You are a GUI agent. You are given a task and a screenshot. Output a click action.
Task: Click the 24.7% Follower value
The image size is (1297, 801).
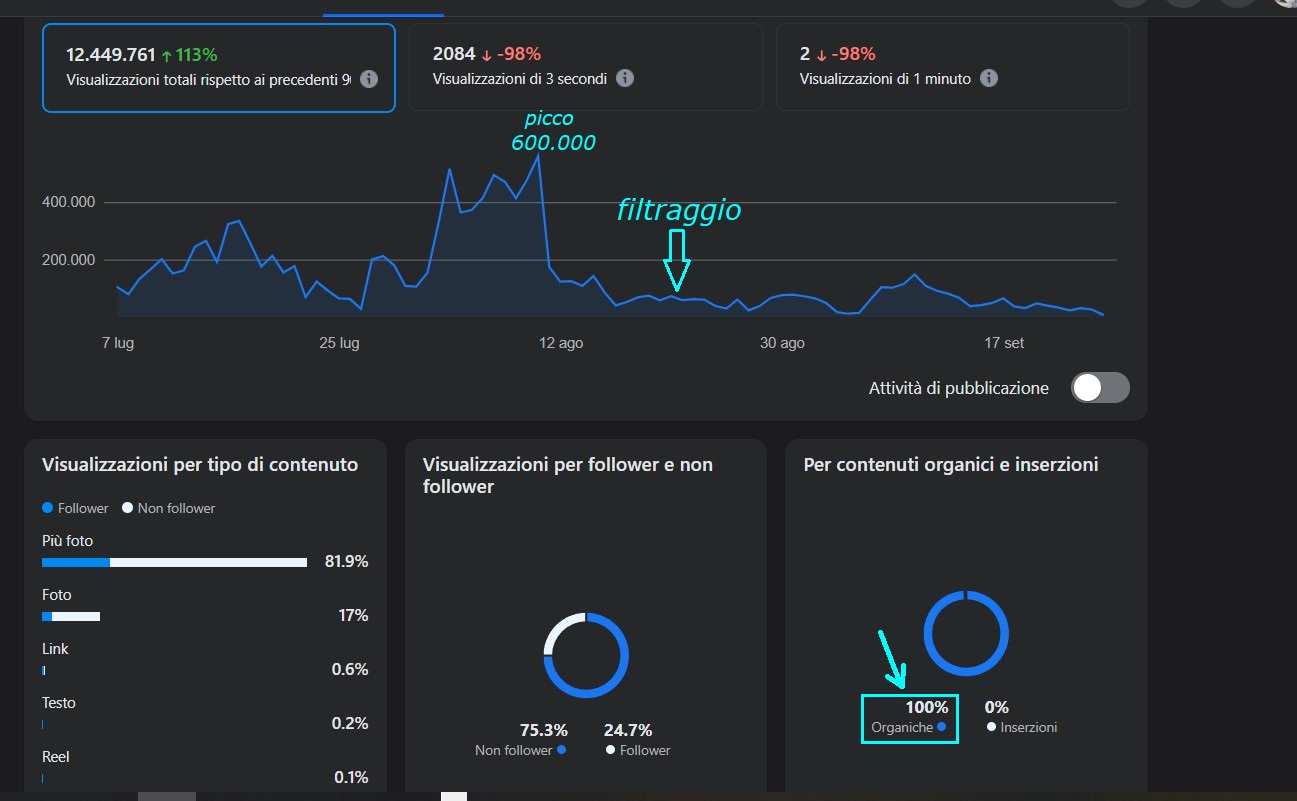pyautogui.click(x=628, y=731)
